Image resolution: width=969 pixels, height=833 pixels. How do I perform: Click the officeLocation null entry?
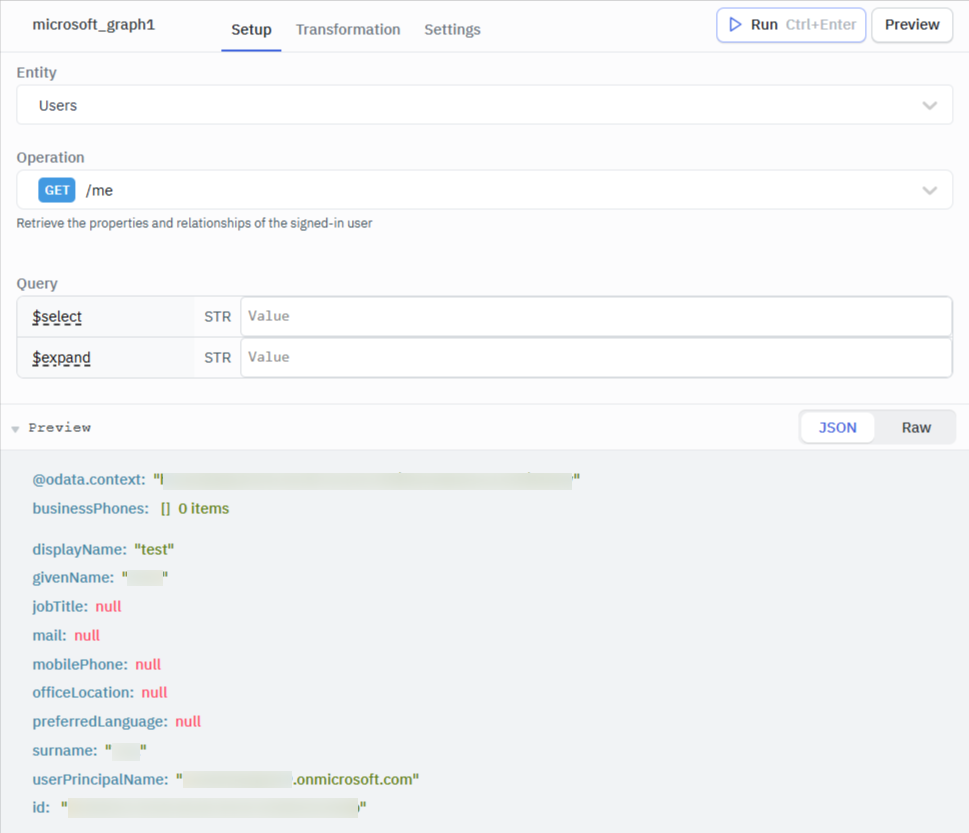[99, 693]
